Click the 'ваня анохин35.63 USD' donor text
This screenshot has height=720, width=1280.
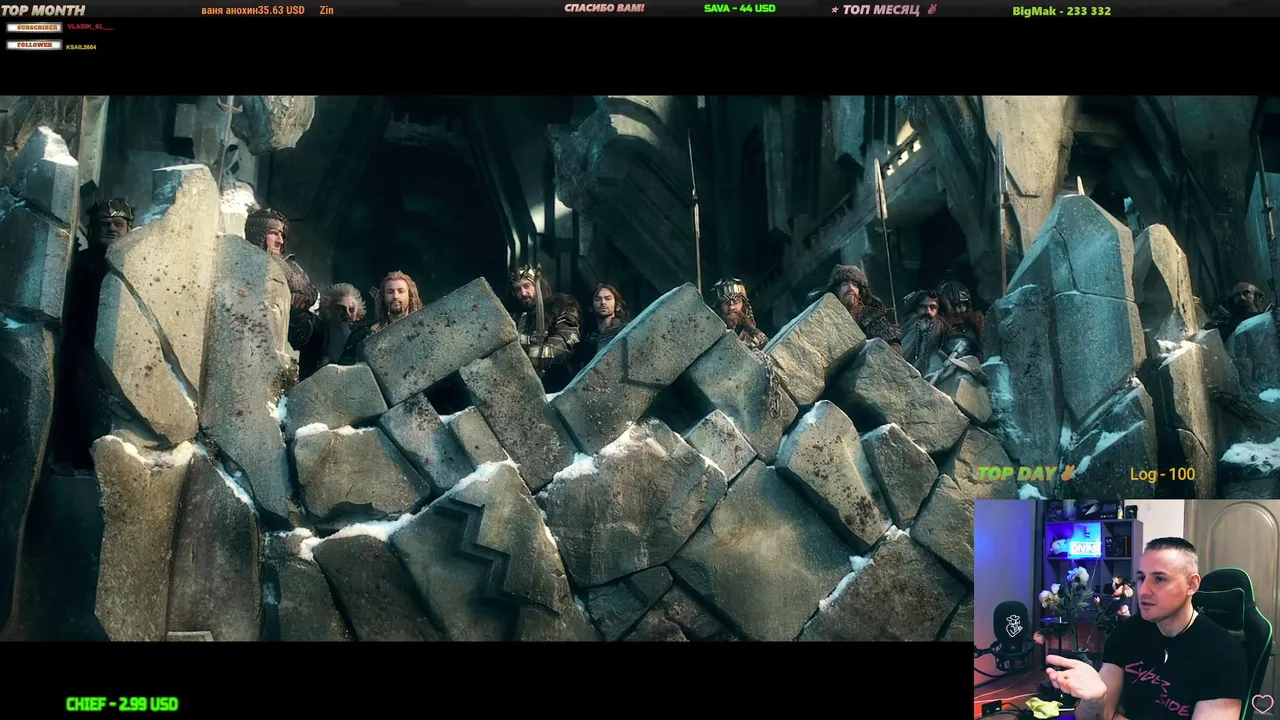tap(253, 10)
